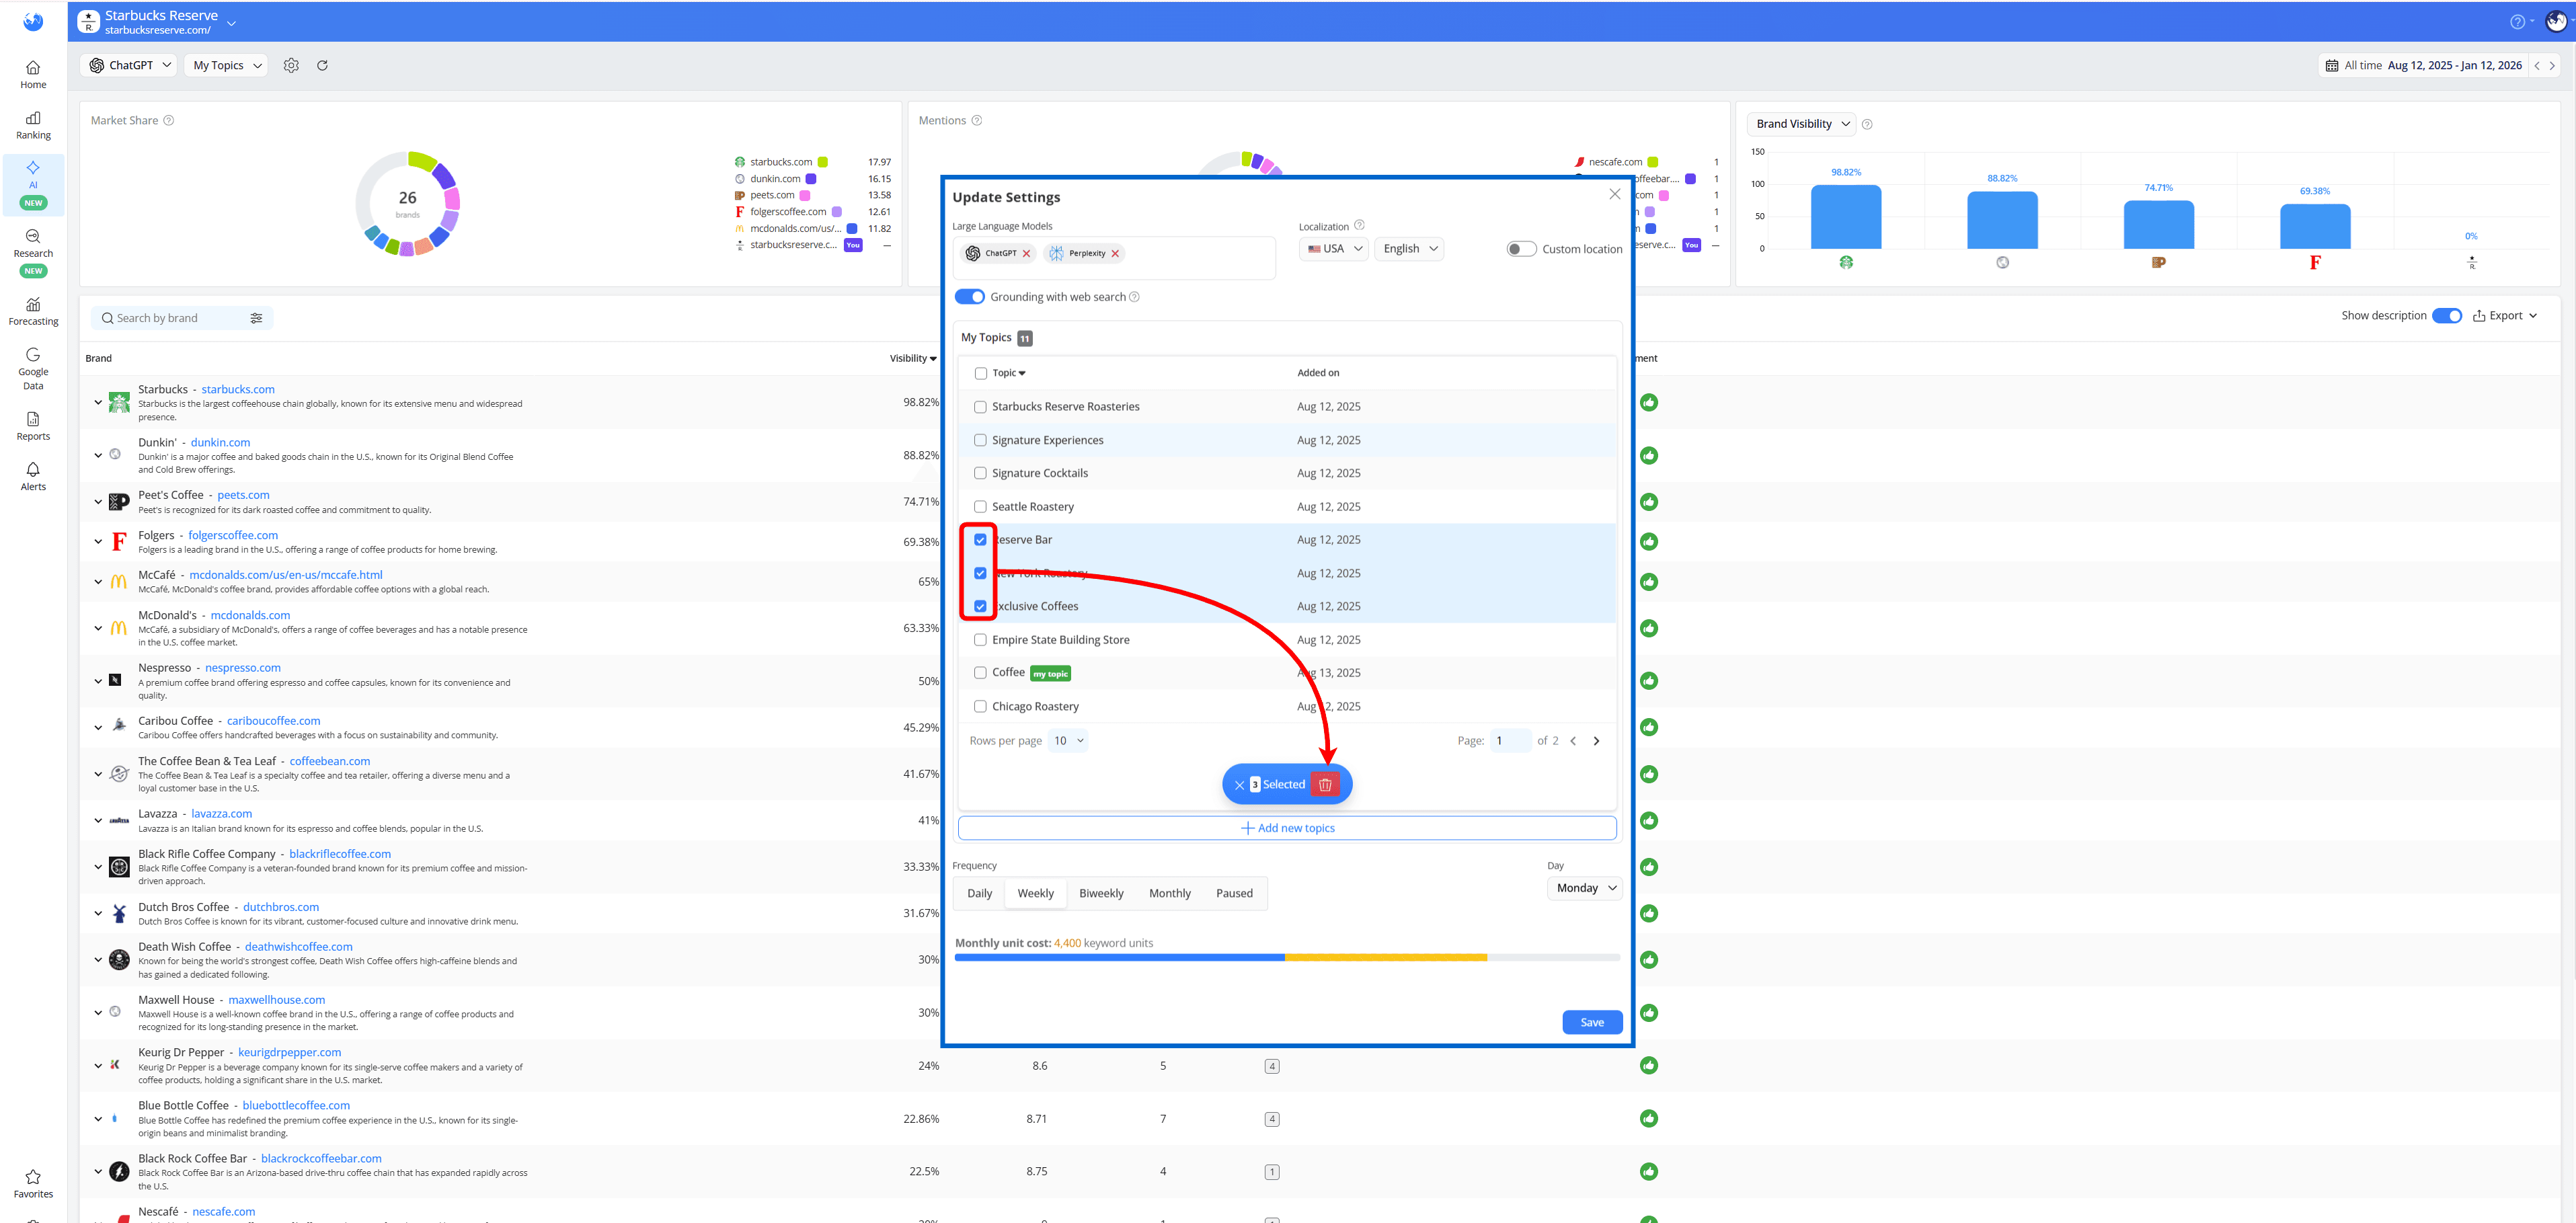The width and height of the screenshot is (2576, 1223).
Task: Click the Save button in Update Settings
Action: click(1591, 1022)
